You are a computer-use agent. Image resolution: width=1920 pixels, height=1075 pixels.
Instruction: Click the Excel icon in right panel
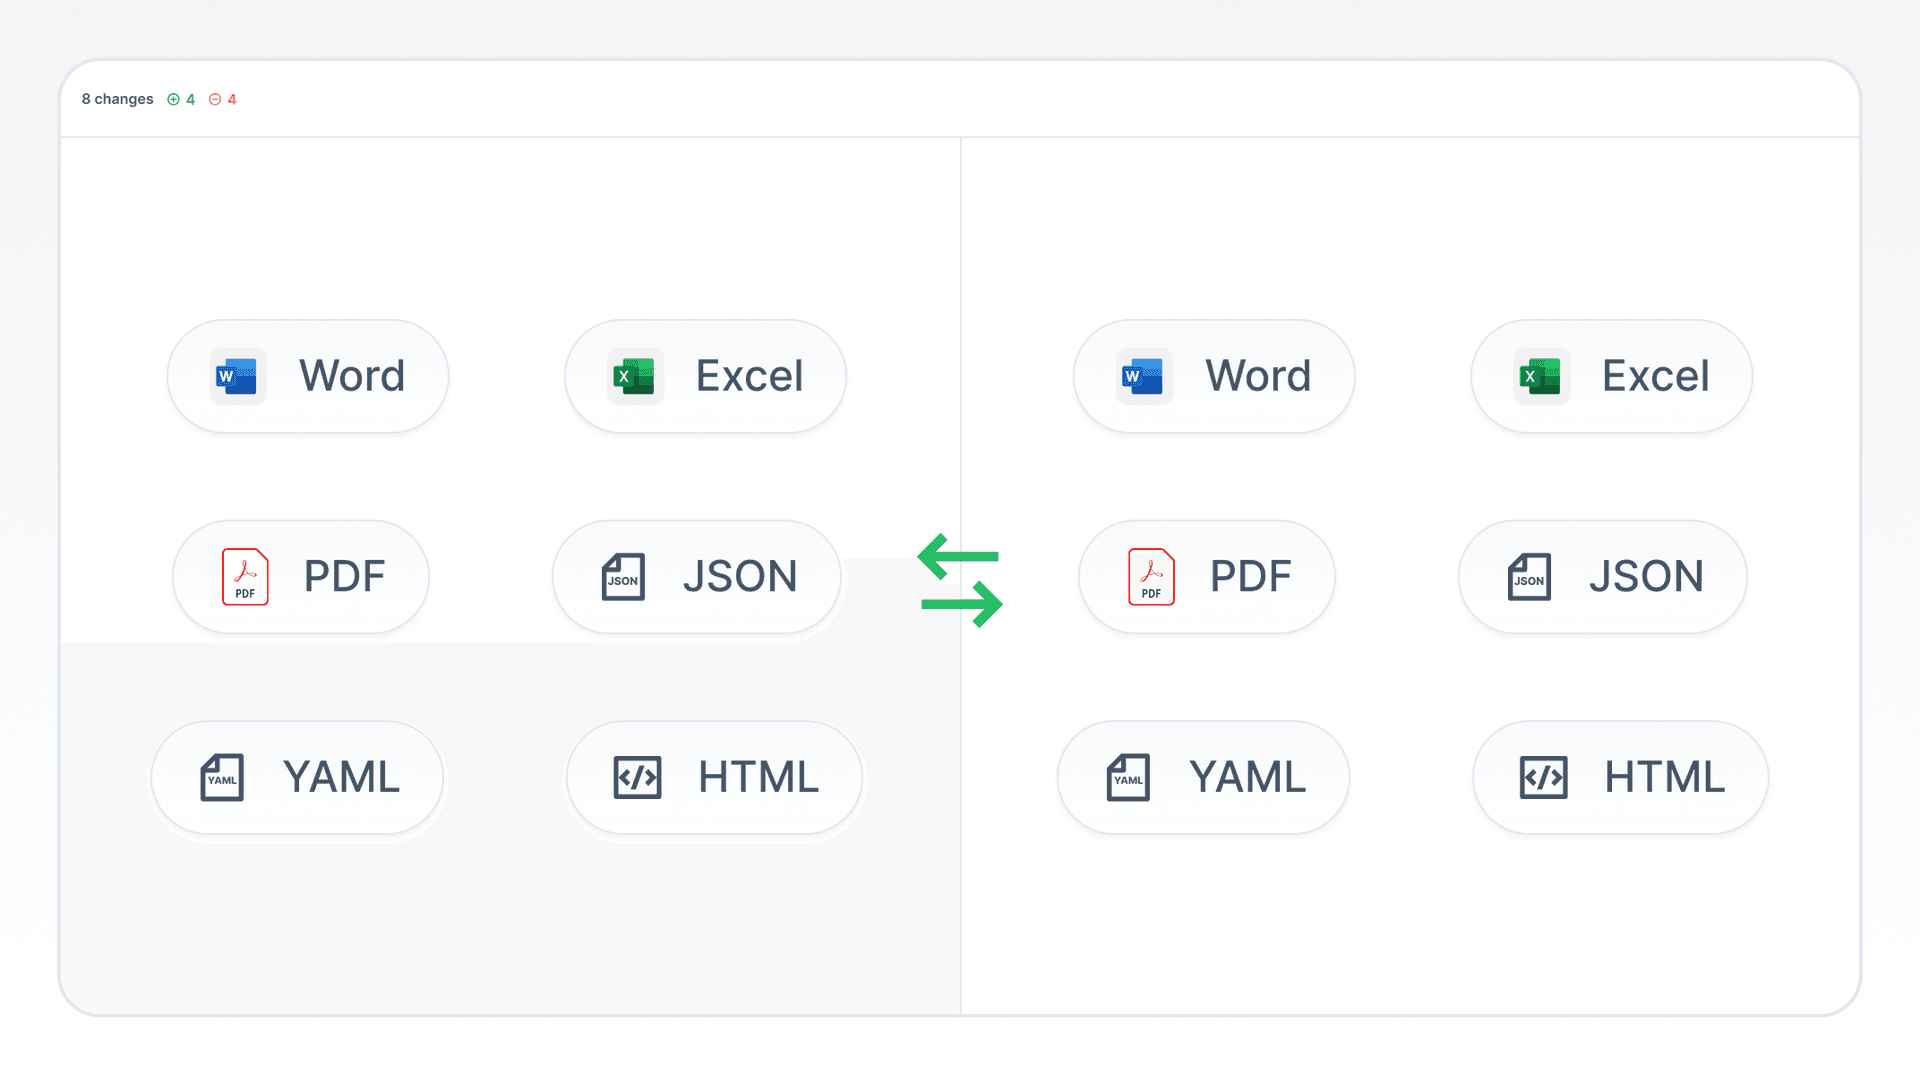click(1540, 377)
